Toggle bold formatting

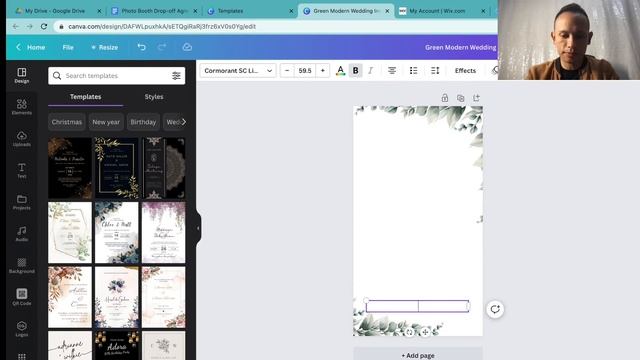click(356, 71)
